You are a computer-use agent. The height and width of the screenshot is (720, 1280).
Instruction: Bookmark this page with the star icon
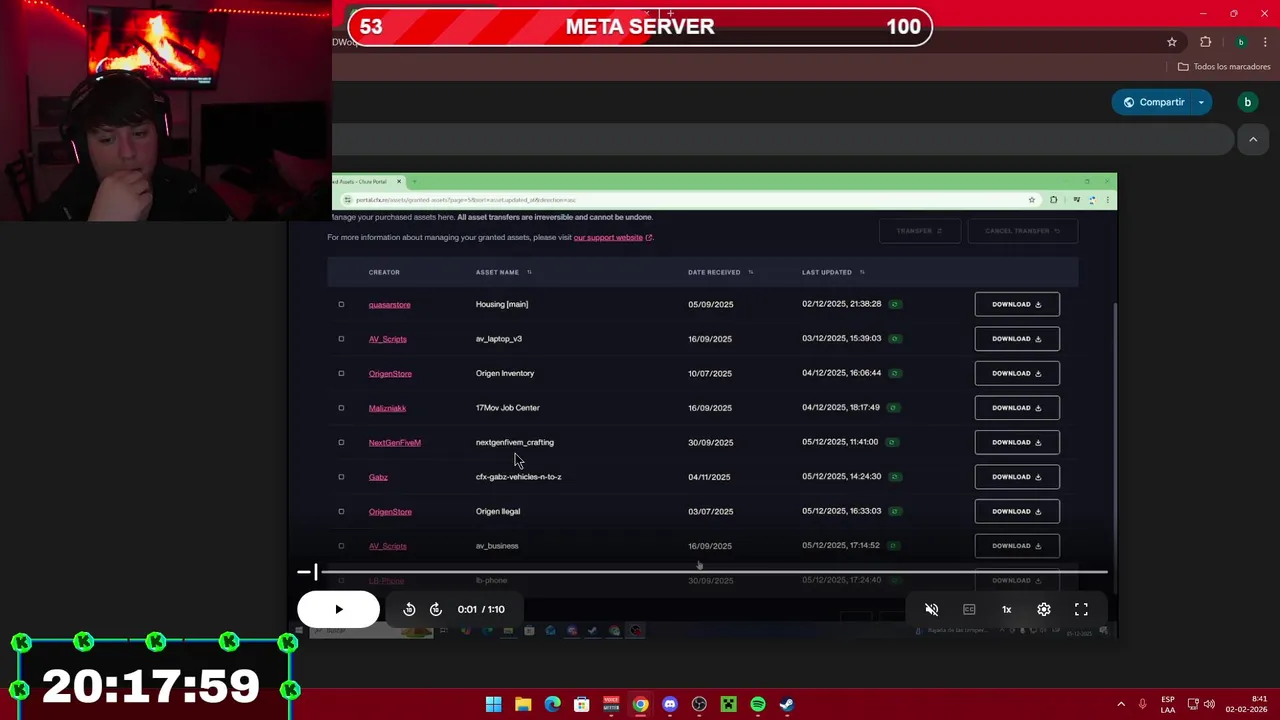tap(1172, 42)
